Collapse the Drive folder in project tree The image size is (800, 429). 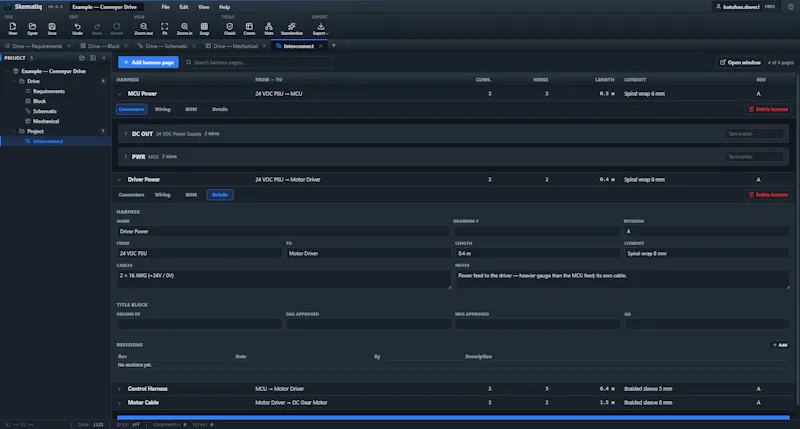(15, 81)
